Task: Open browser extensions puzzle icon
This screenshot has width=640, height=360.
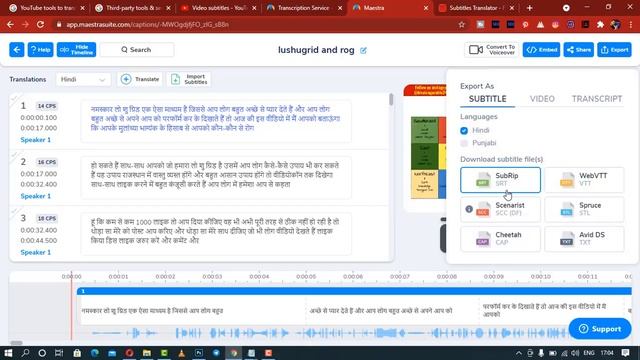Action: click(x=600, y=25)
